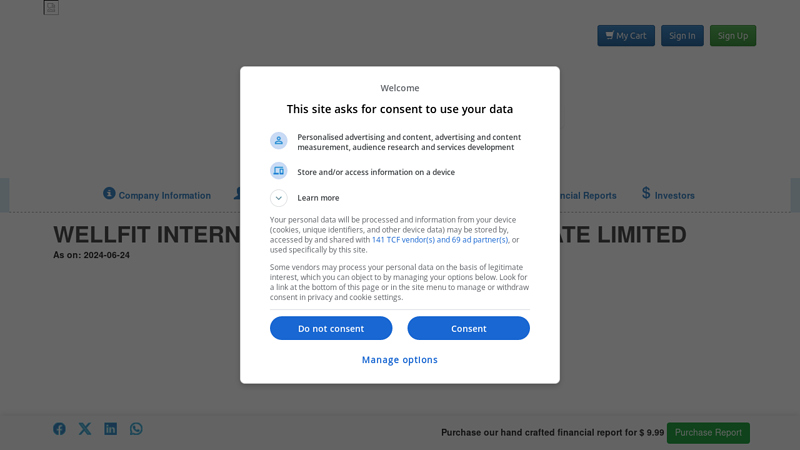Click the Company Information info icon
800x450 pixels.
point(109,193)
